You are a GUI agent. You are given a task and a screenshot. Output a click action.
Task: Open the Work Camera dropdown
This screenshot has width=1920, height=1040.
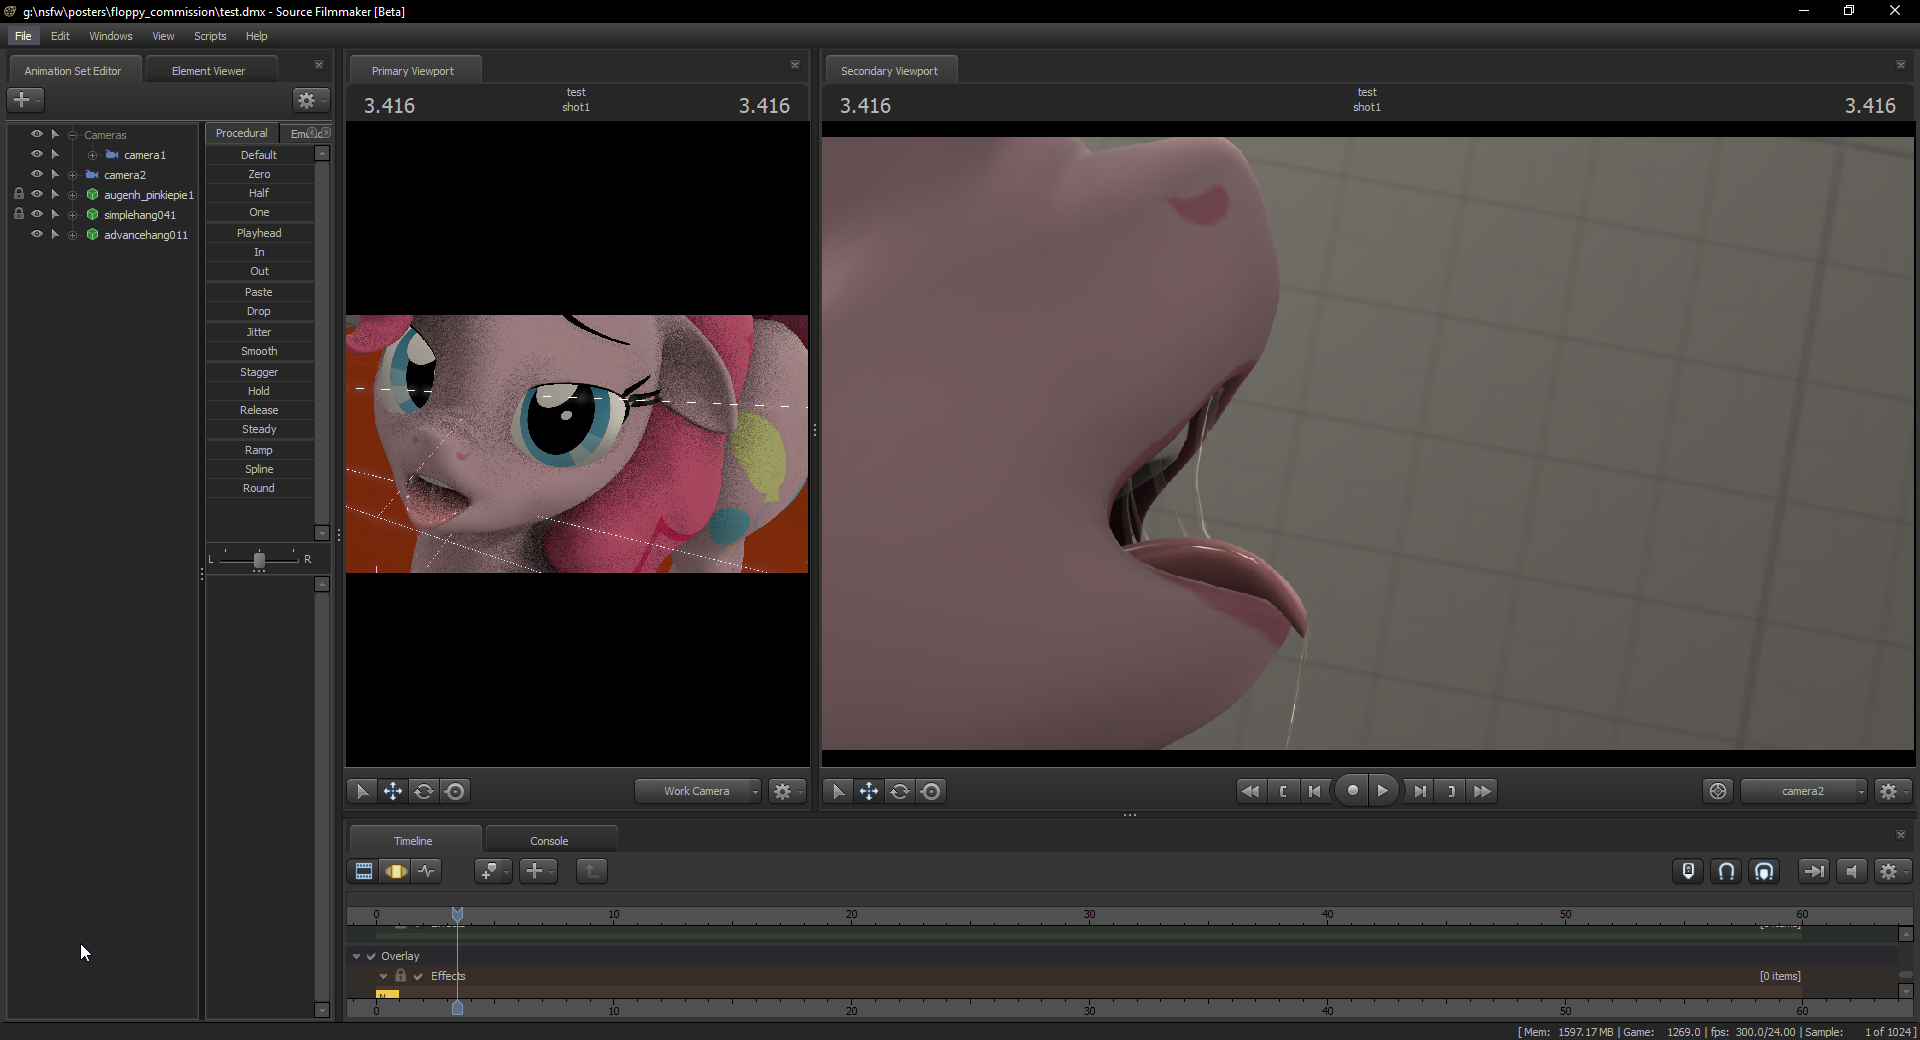[x=697, y=791]
